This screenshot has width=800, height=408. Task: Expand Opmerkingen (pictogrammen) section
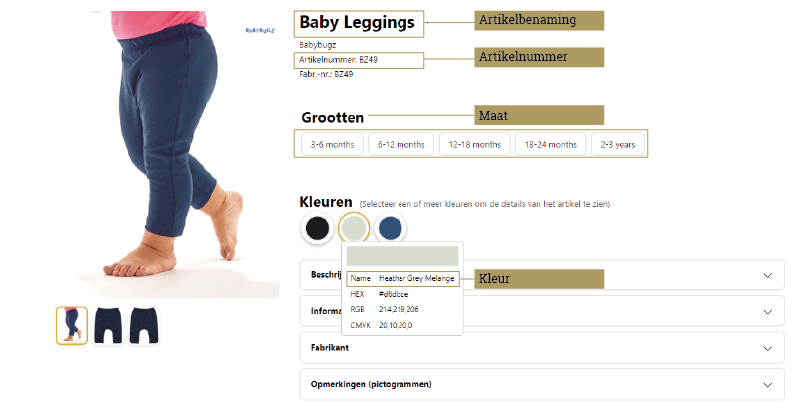click(x=542, y=385)
